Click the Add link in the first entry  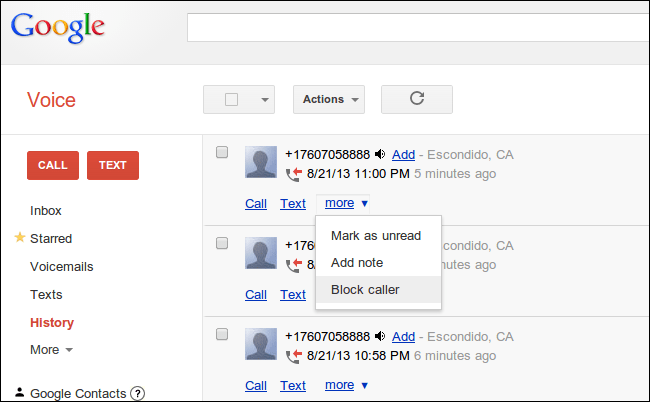point(403,154)
